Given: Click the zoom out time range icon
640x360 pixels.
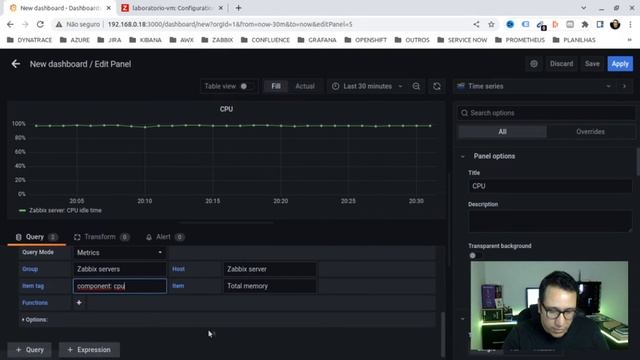Looking at the screenshot, I should [x=416, y=86].
